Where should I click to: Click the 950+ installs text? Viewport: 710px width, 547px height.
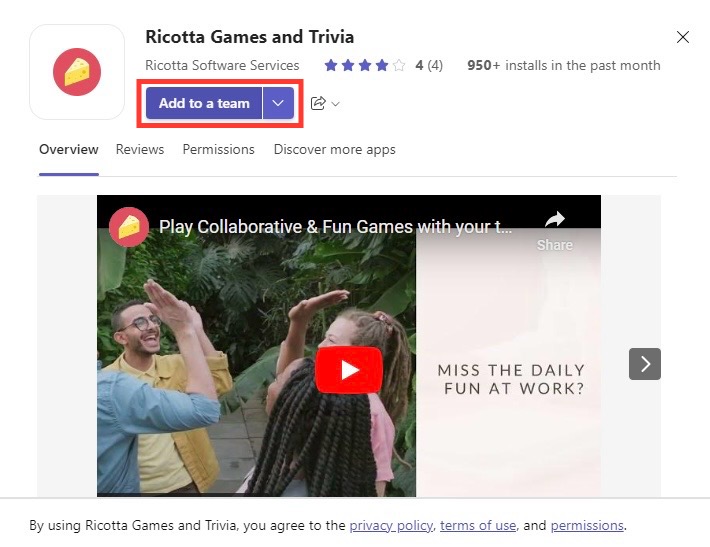[x=564, y=65]
